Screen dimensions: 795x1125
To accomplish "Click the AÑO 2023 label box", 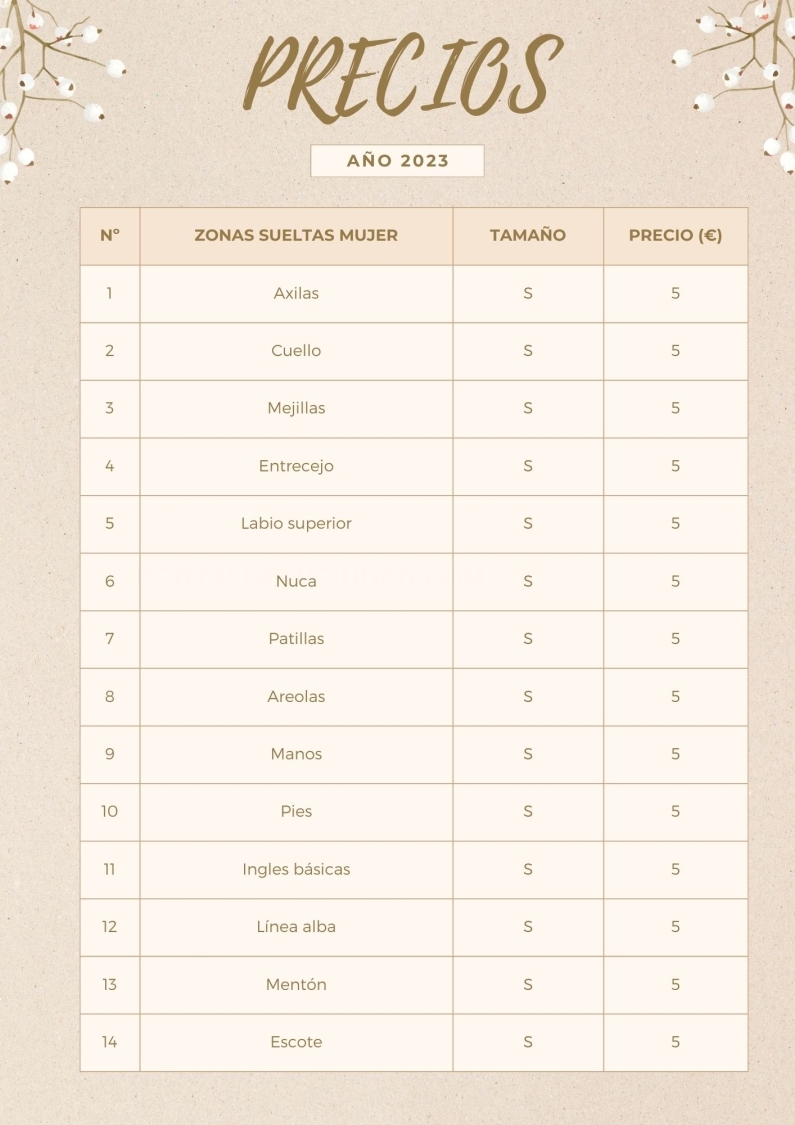I will click(397, 161).
